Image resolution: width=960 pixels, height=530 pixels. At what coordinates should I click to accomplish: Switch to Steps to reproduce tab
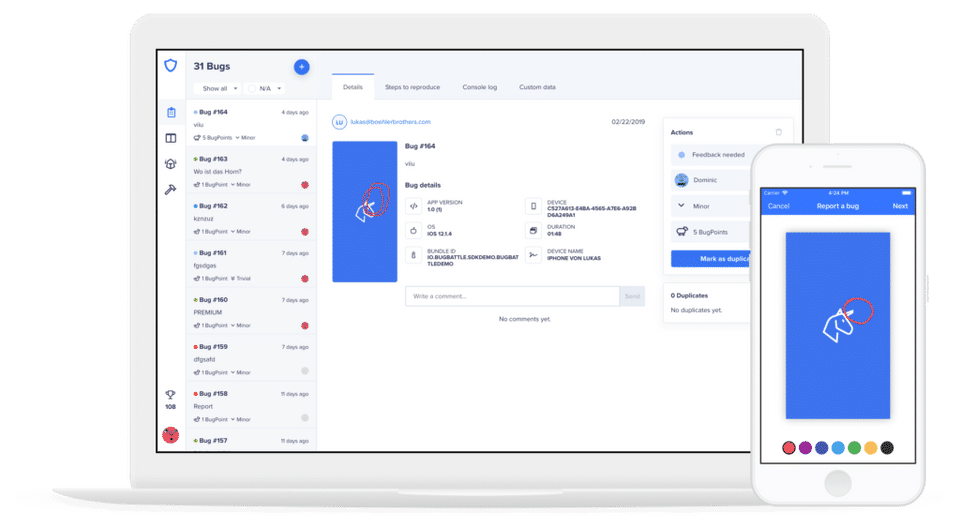point(412,87)
